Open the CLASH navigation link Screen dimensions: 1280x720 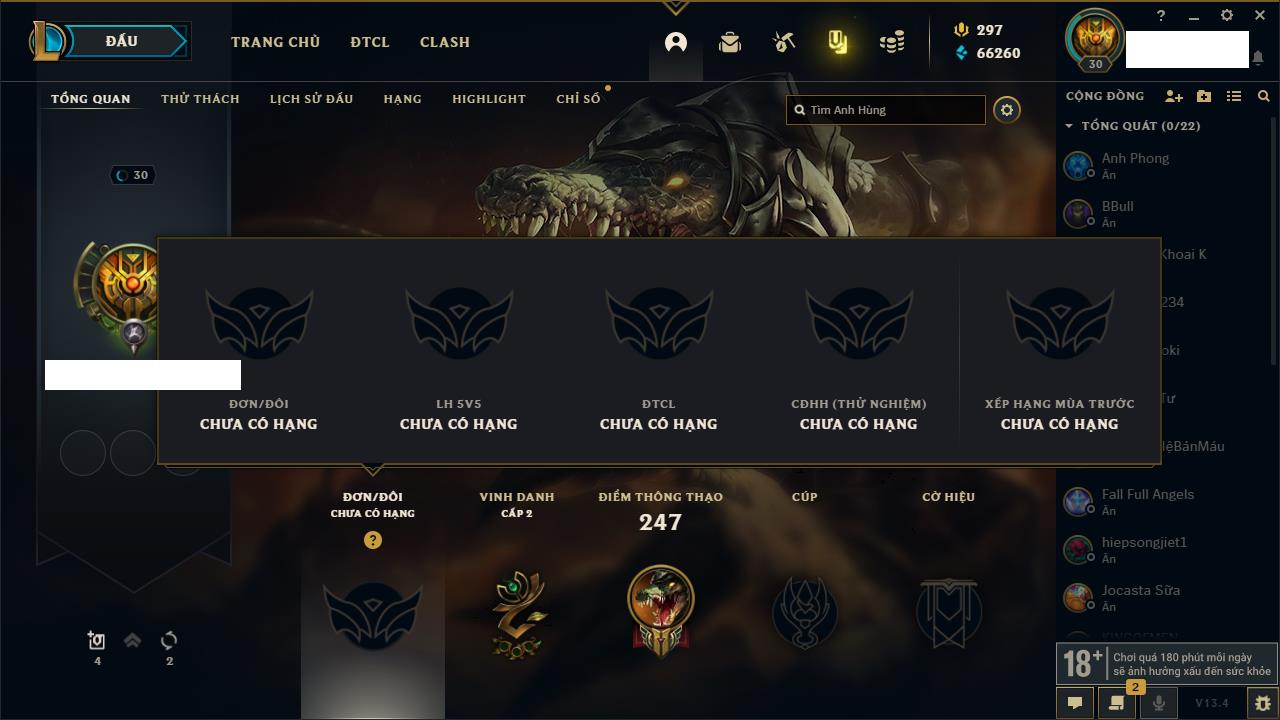(445, 42)
